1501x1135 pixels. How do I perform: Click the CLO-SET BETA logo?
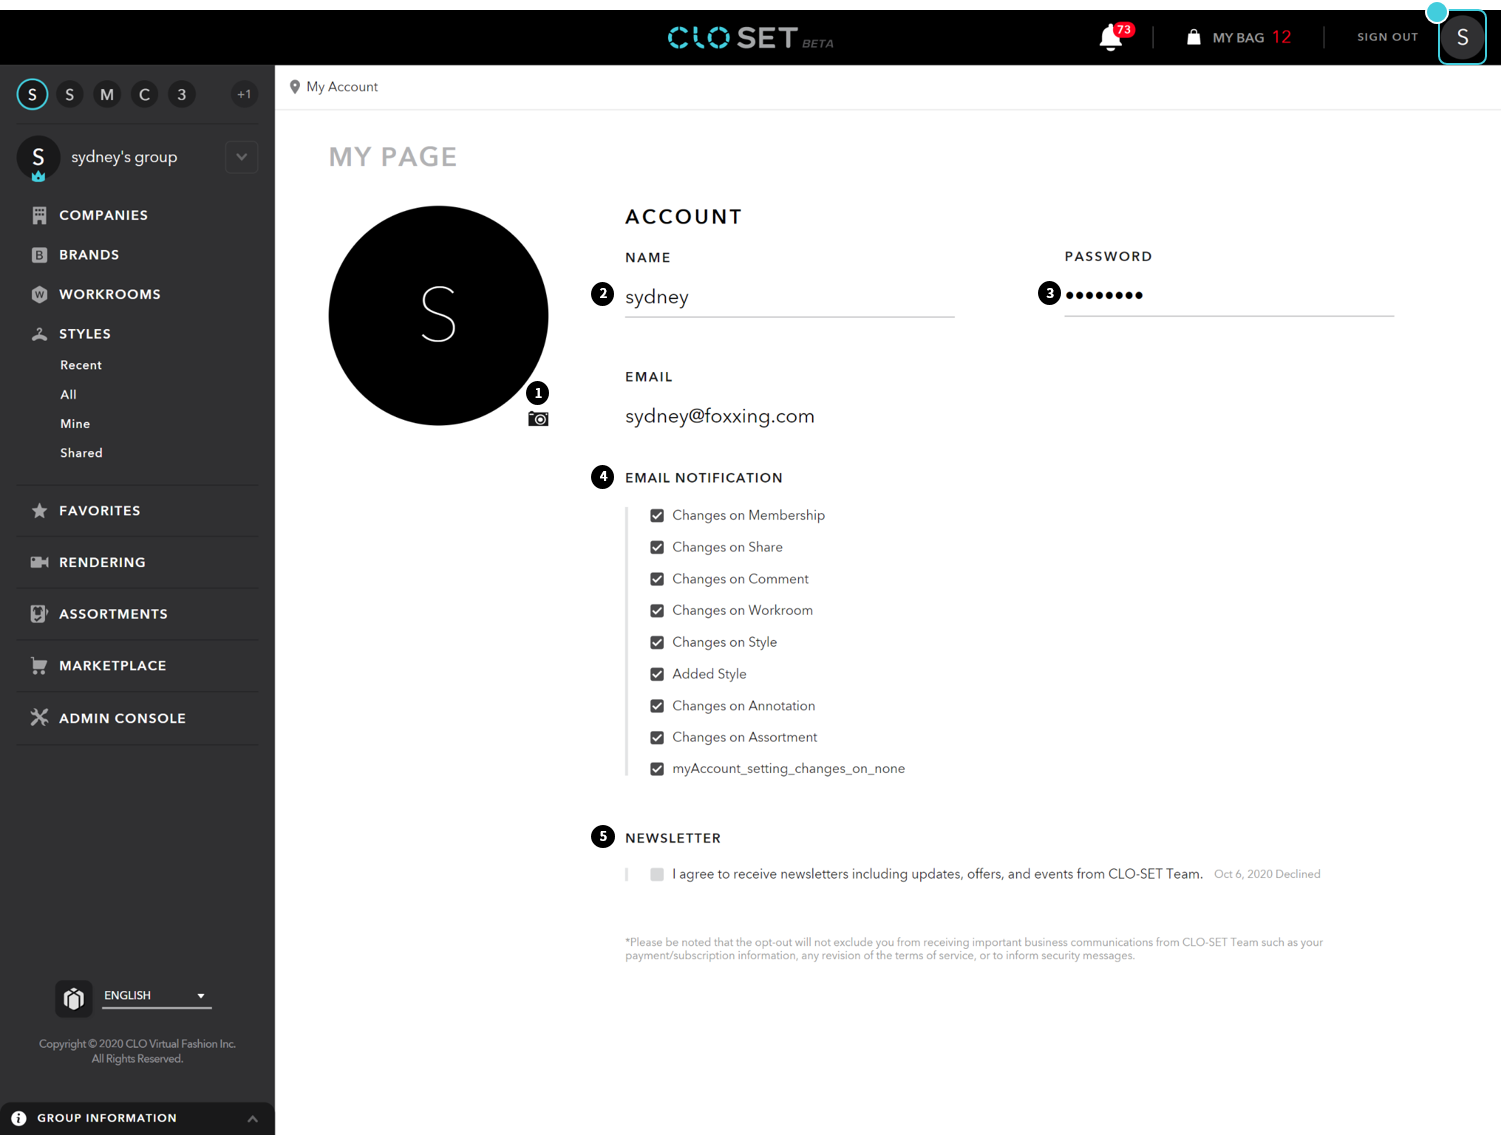pyautogui.click(x=750, y=38)
